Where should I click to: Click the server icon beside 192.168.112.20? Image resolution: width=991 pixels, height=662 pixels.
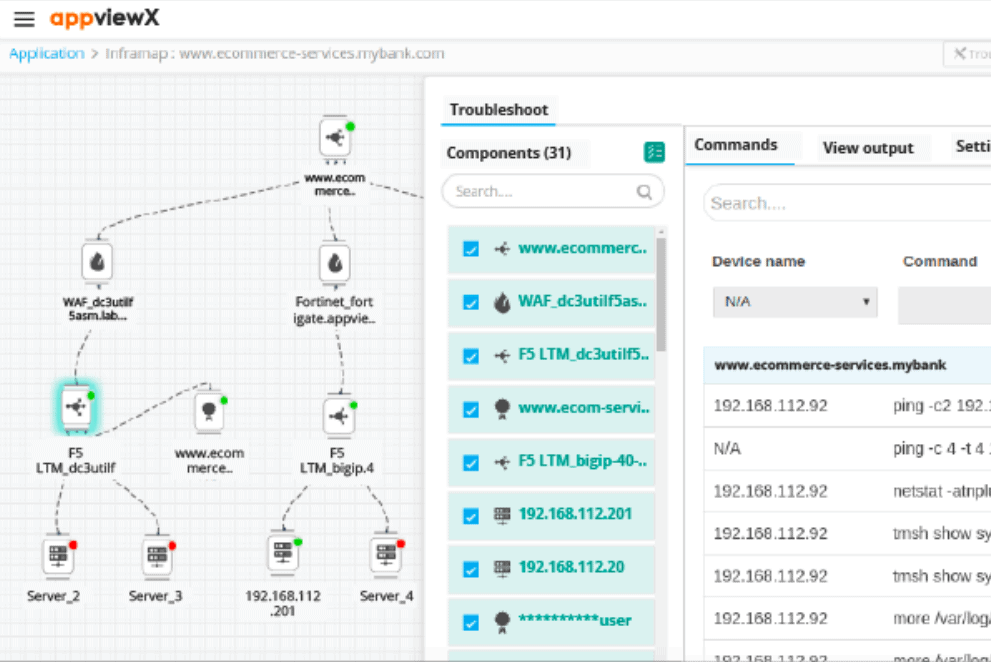pyautogui.click(x=502, y=568)
